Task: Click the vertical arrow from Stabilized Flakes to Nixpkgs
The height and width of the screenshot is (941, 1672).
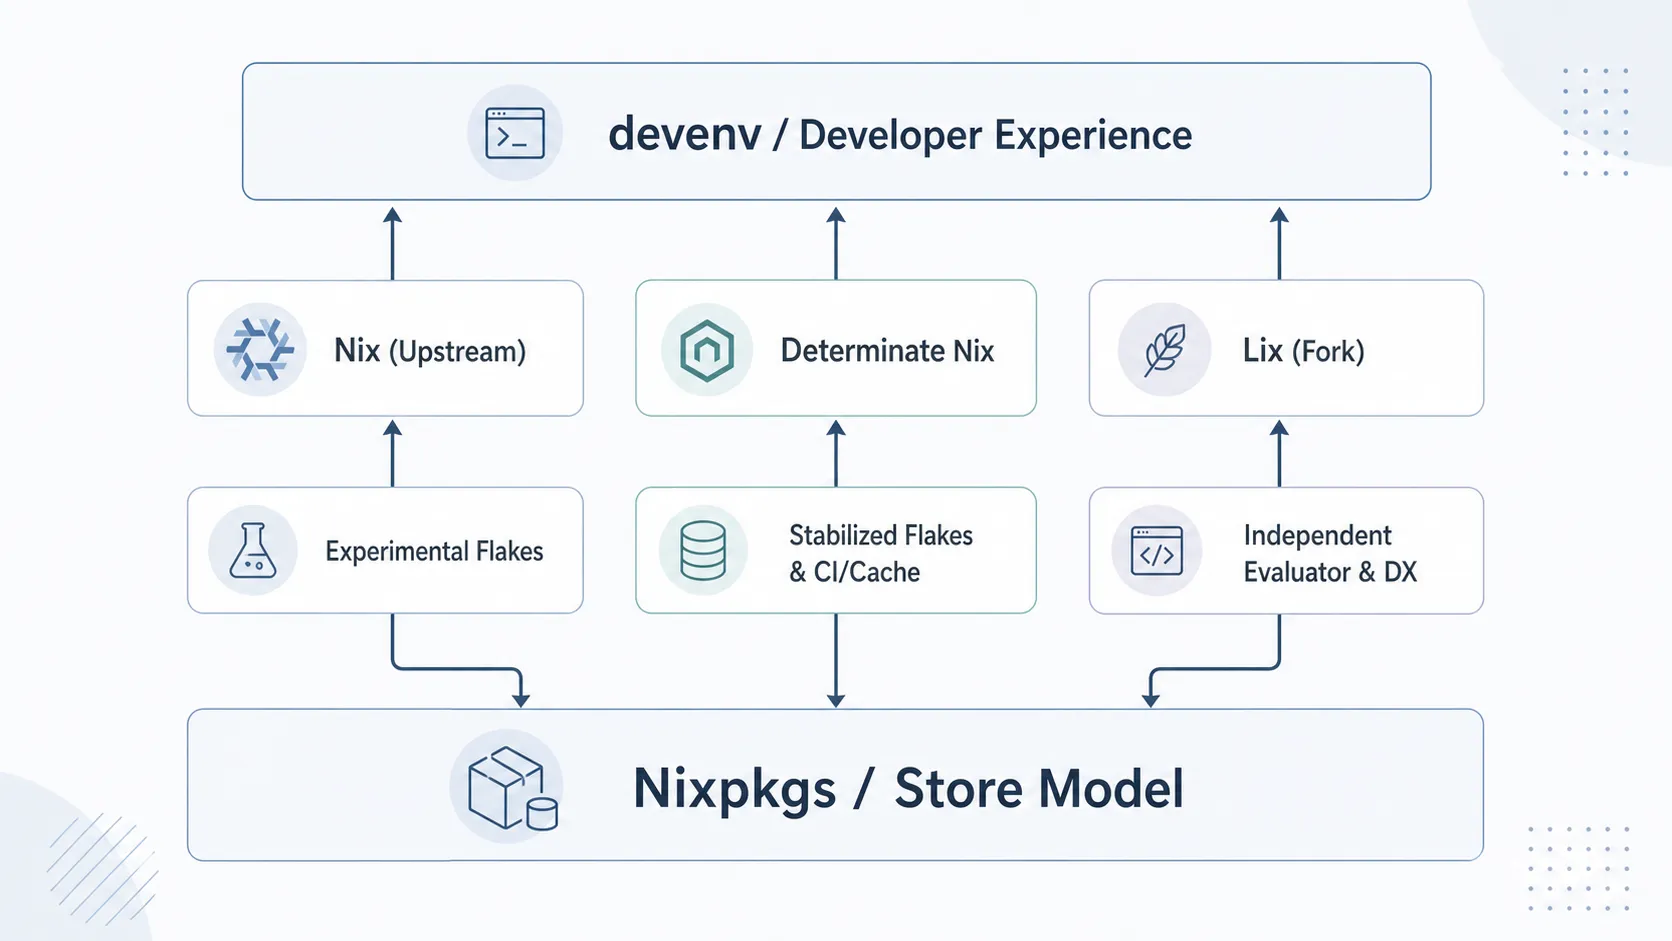Action: tap(836, 660)
